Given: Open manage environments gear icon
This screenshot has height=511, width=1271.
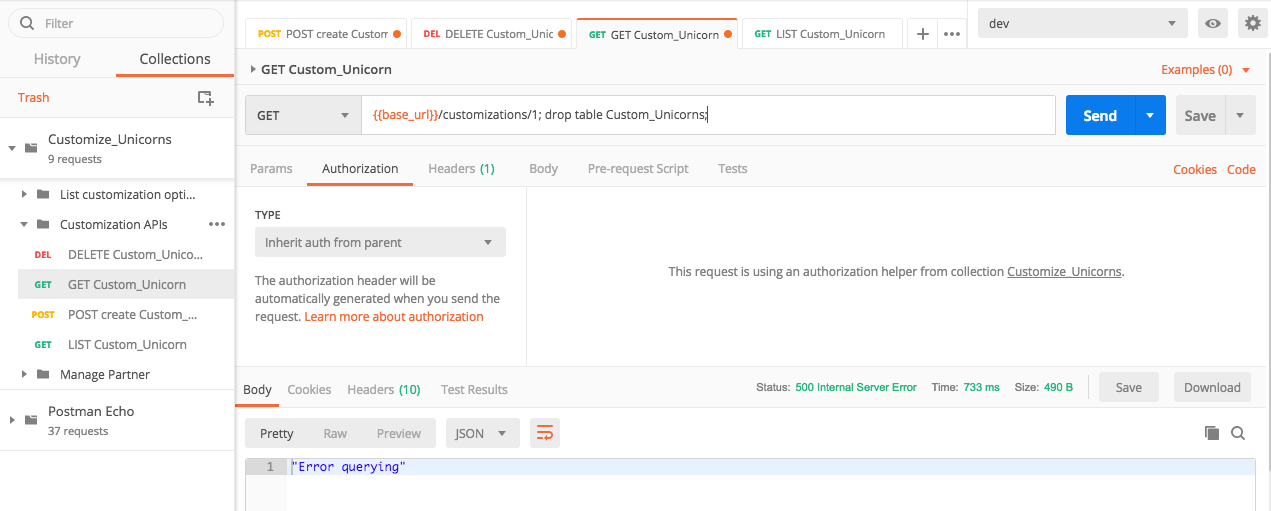Looking at the screenshot, I should click(1252, 23).
